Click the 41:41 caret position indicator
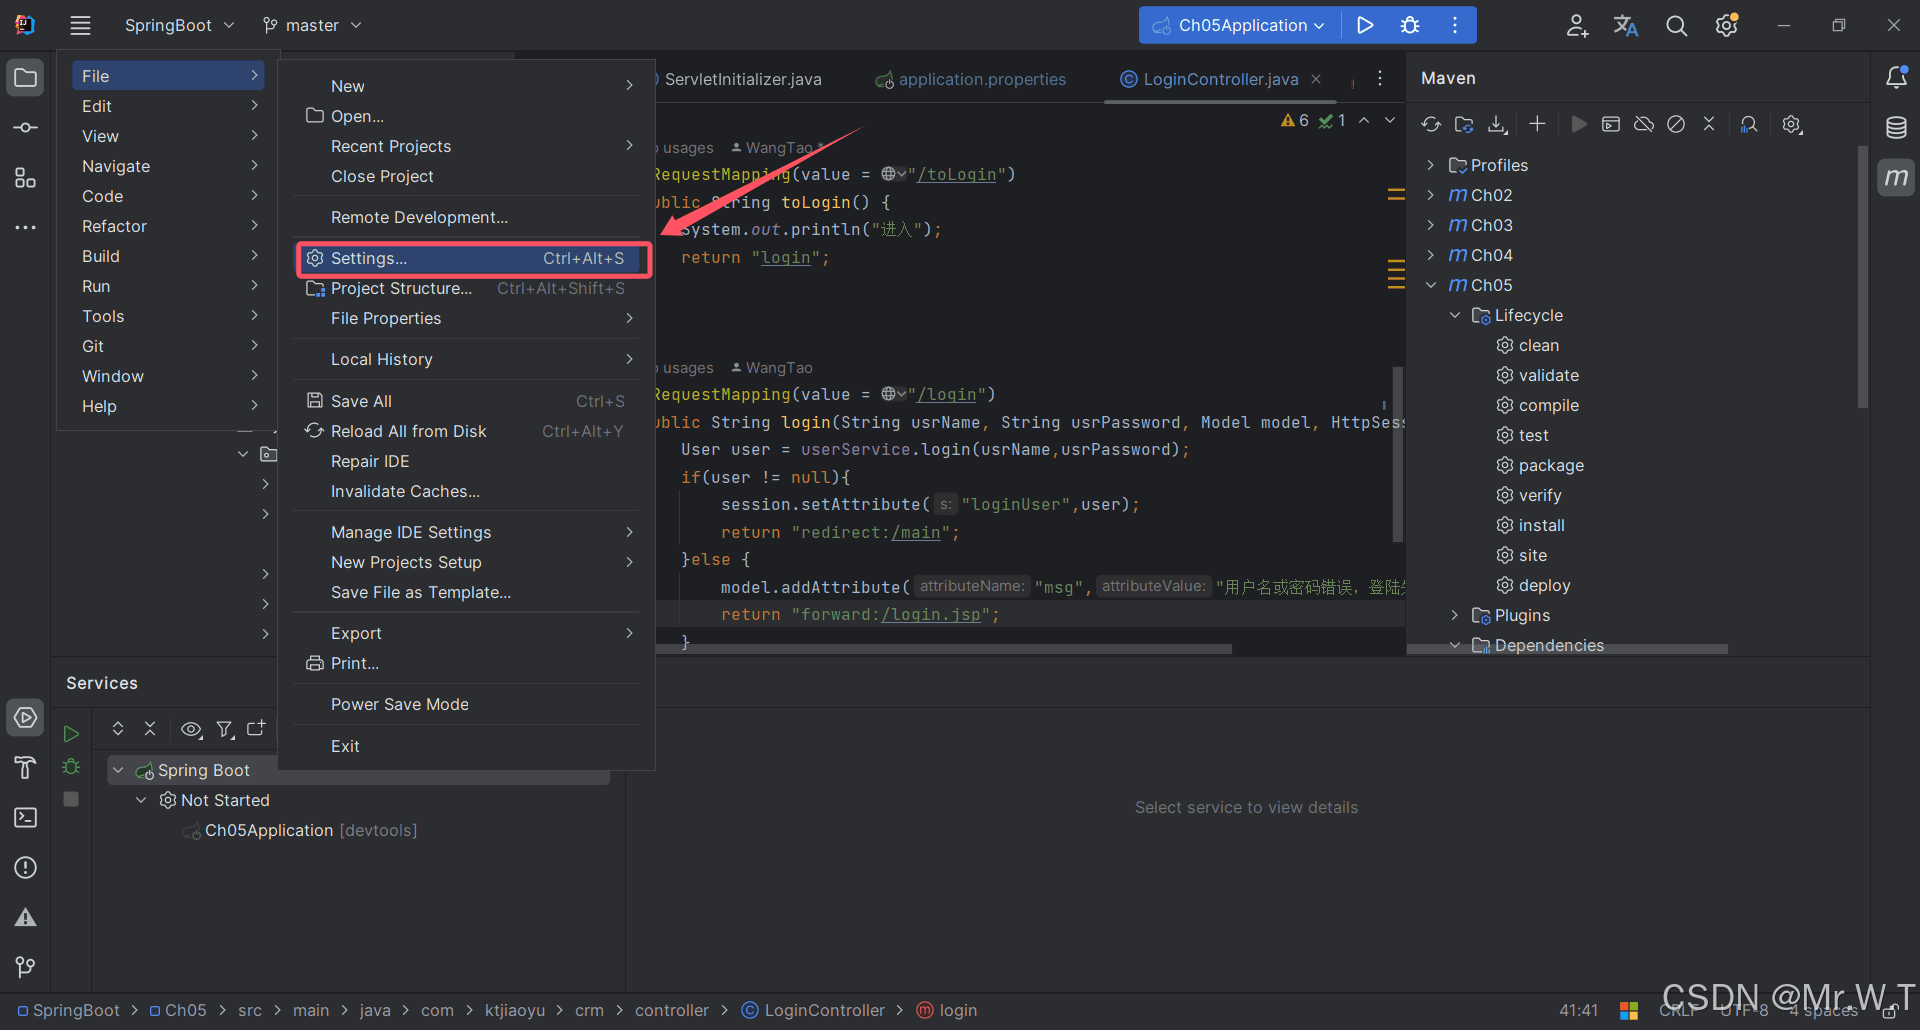The height and width of the screenshot is (1030, 1920). click(1579, 1010)
